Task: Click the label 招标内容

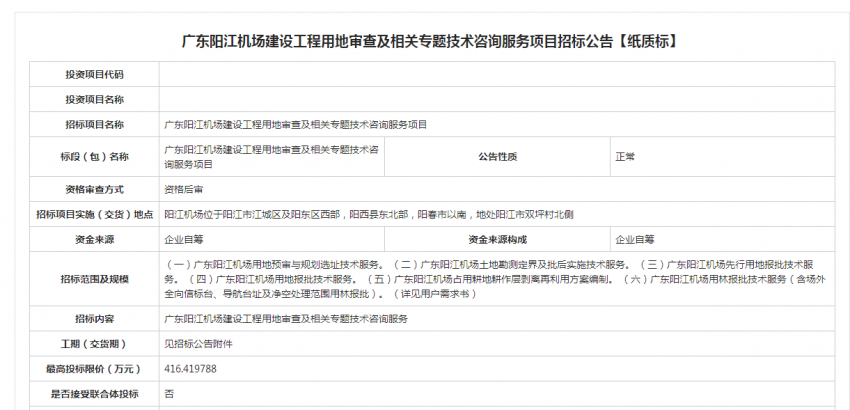Action: [94, 319]
